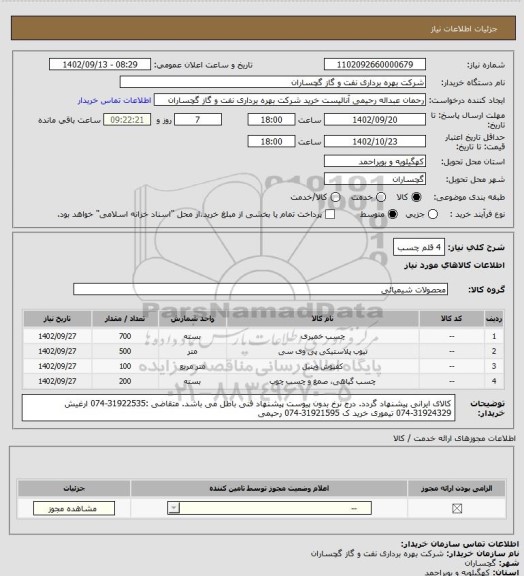This screenshot has width=524, height=576.
Task: Click the request creator field
Action: coord(290,100)
